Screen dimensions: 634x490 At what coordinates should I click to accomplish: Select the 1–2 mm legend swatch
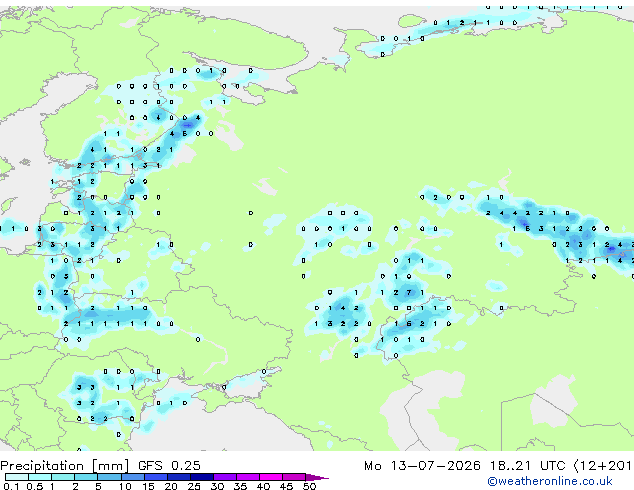(x=63, y=477)
